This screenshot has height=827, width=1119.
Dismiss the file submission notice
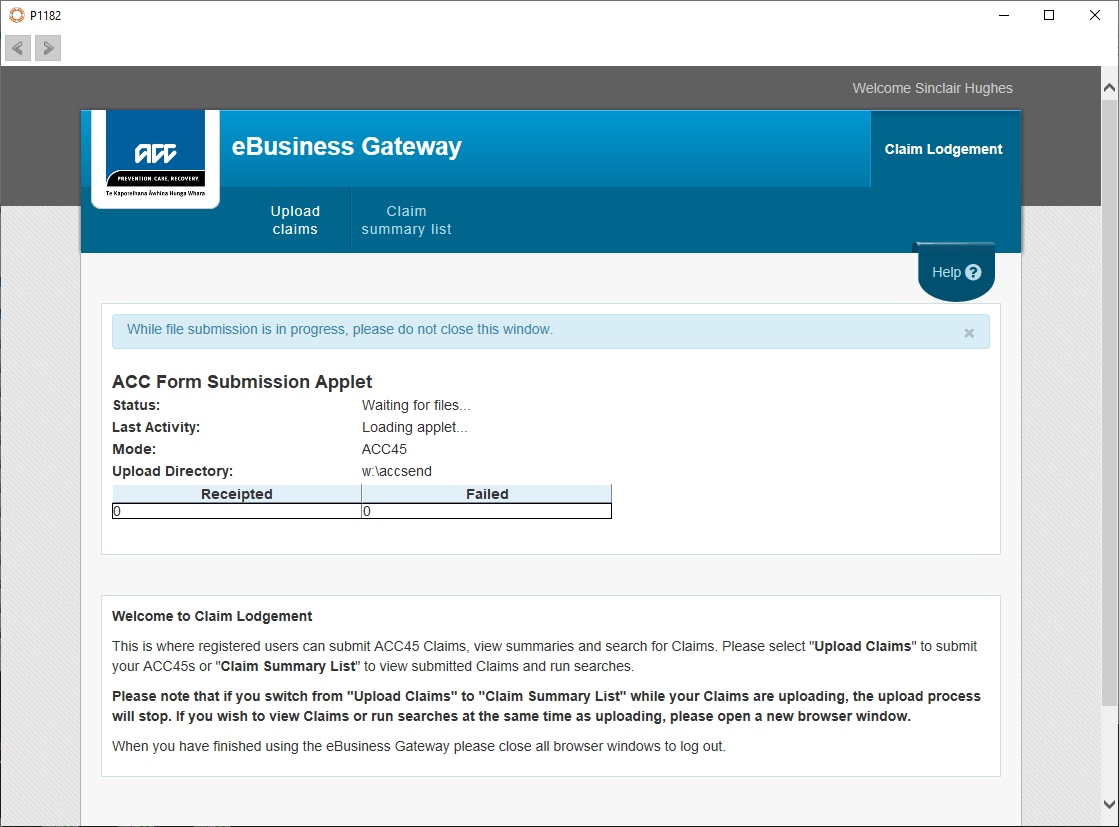click(969, 333)
